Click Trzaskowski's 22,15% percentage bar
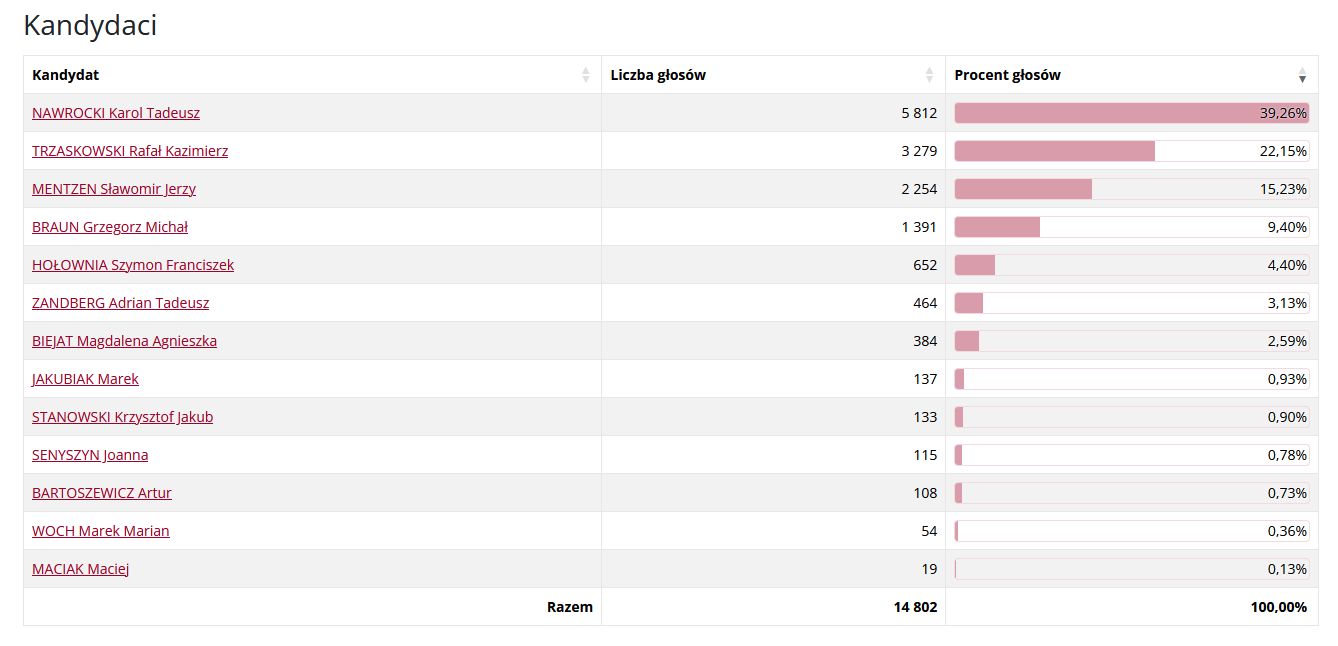Image resolution: width=1338 pixels, height=646 pixels. [x=1131, y=151]
